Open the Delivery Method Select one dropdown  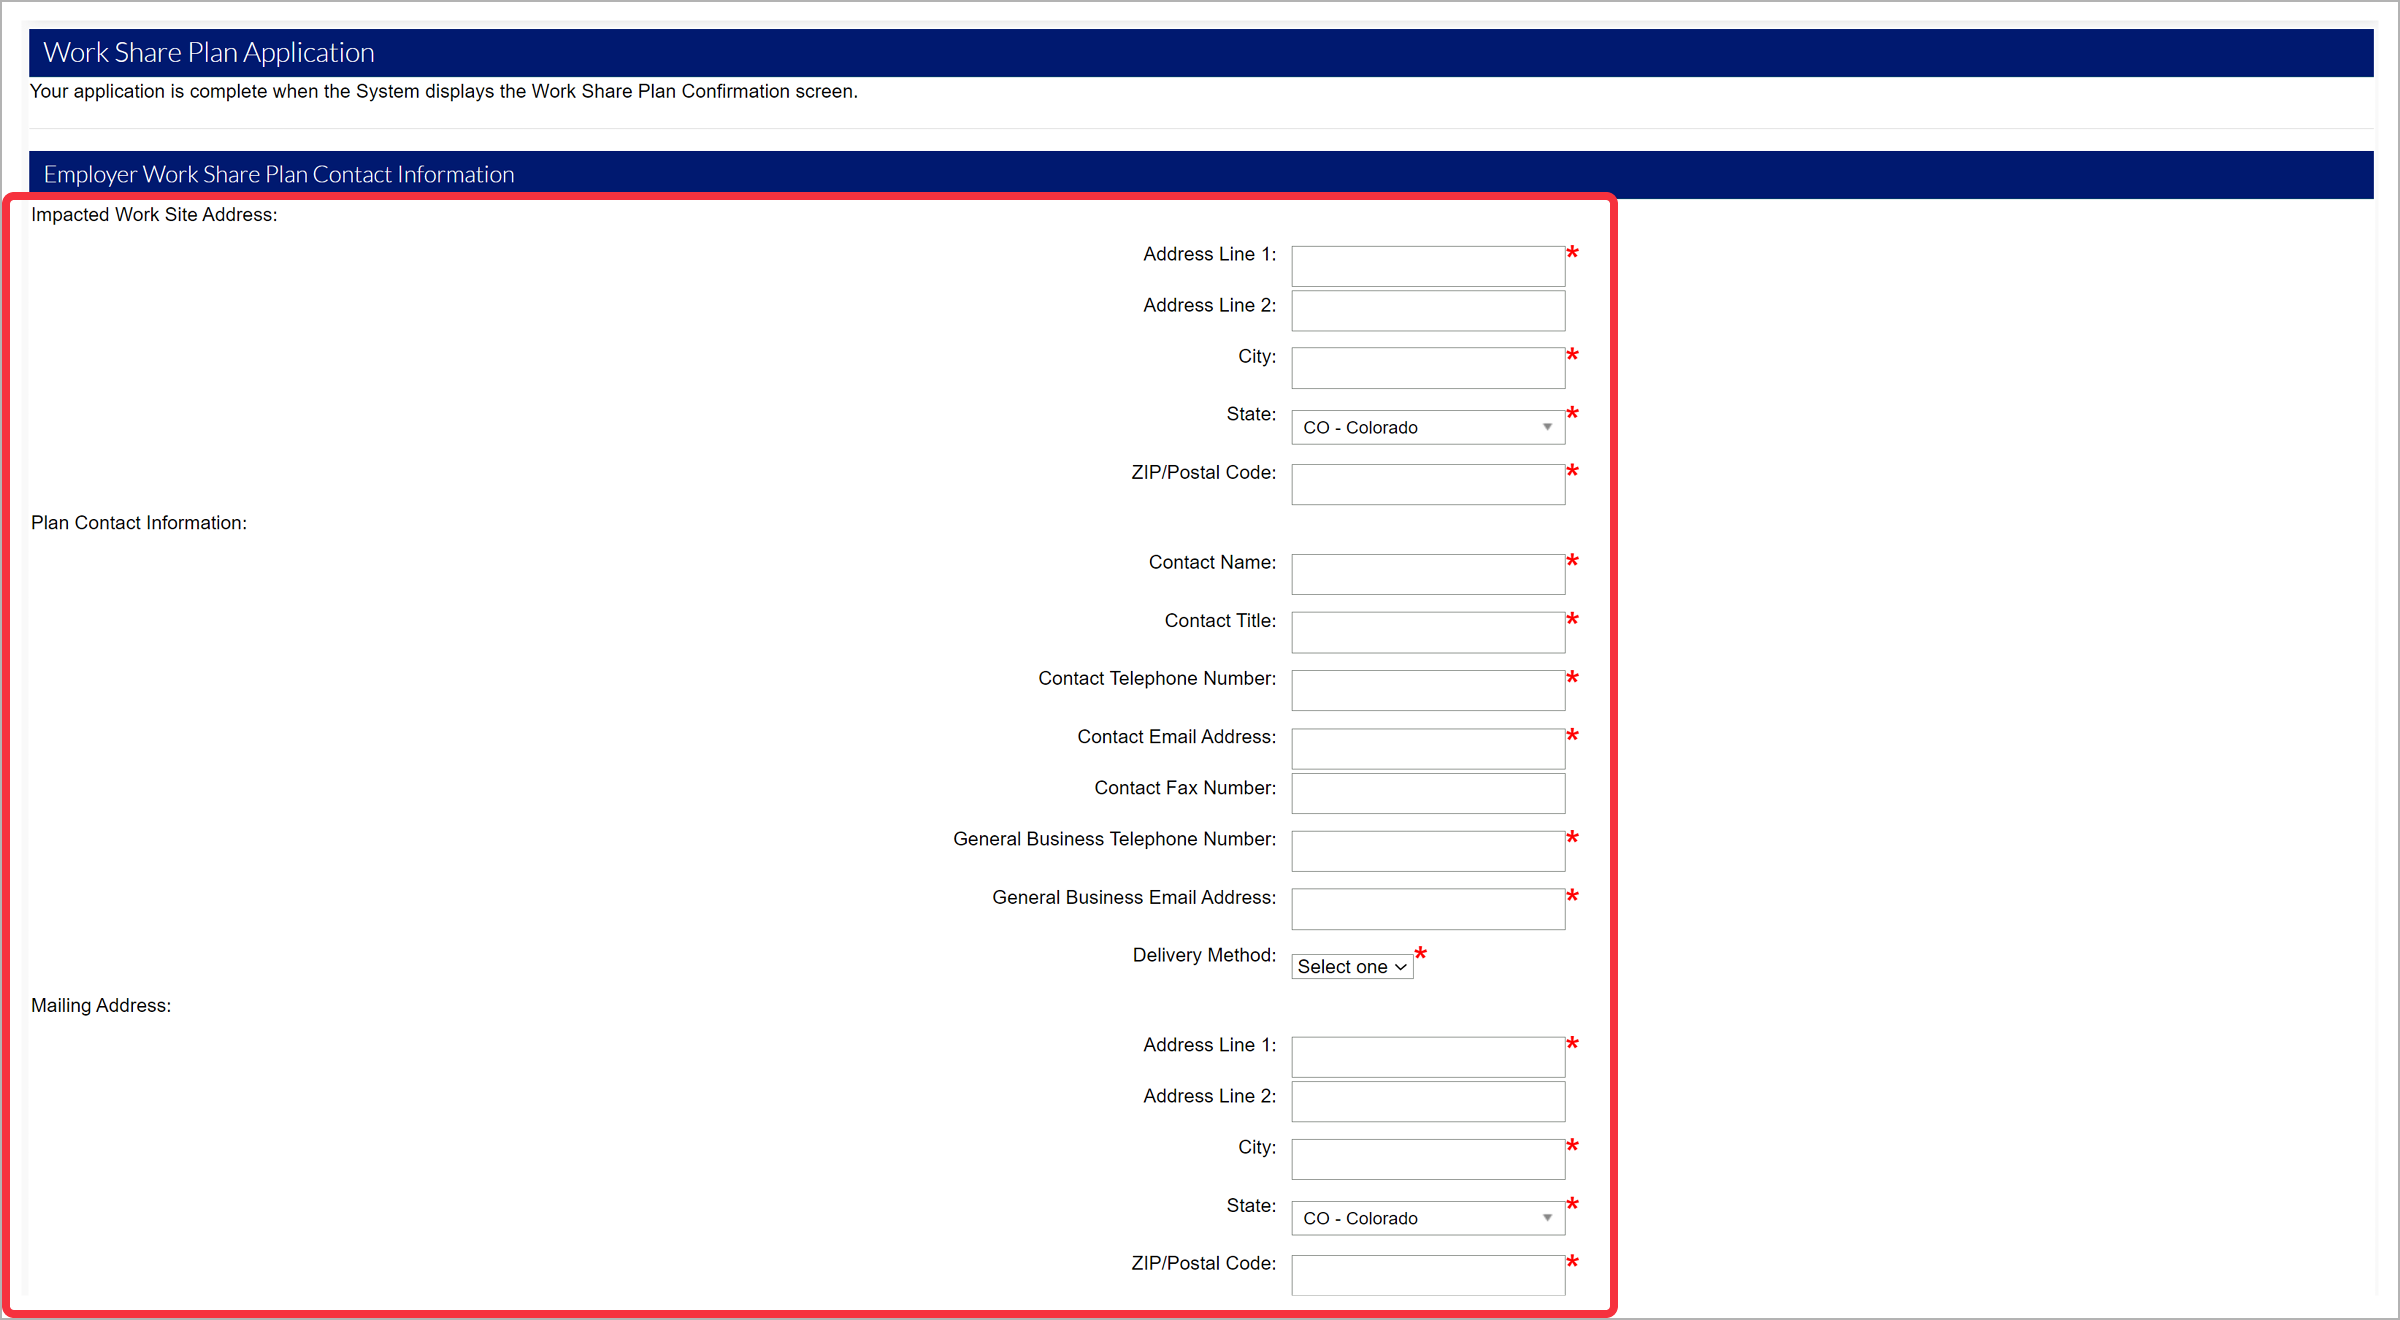1351,967
